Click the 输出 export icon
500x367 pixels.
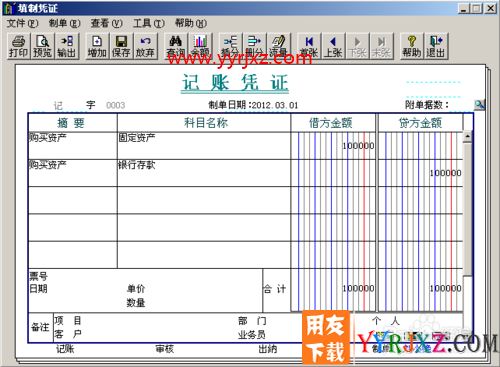(x=67, y=46)
